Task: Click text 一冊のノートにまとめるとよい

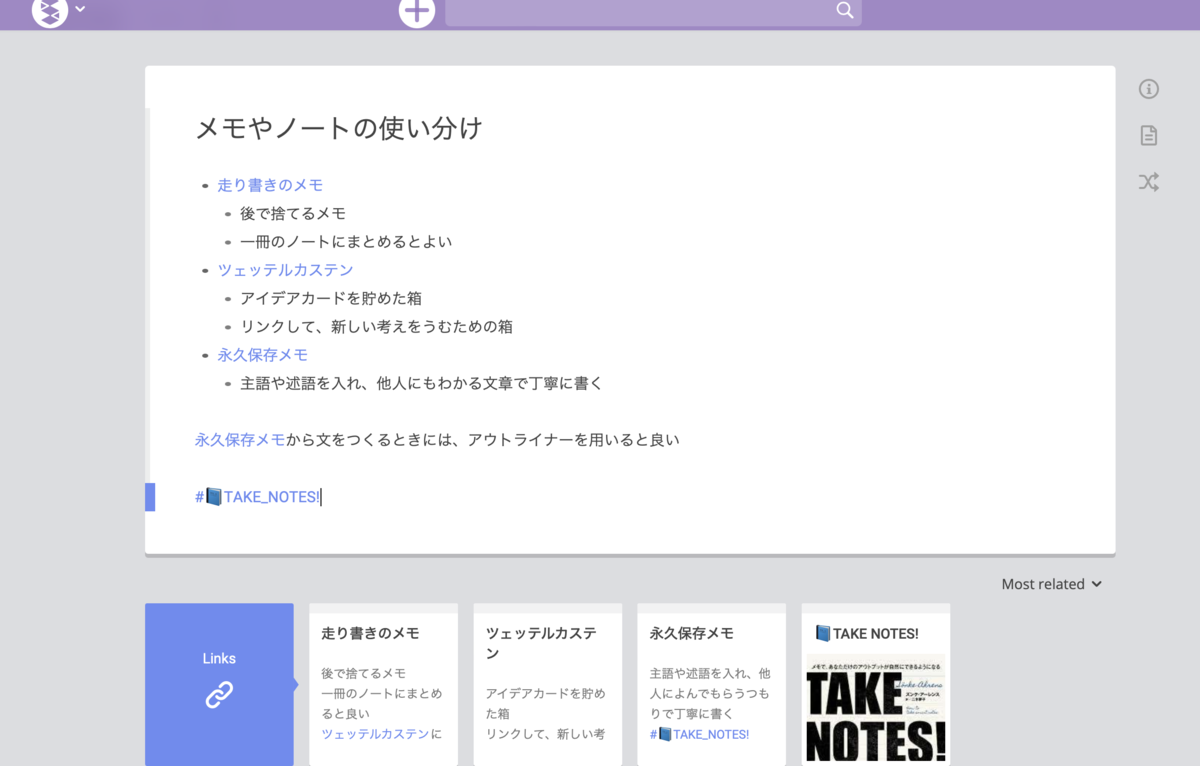Action: pos(346,241)
